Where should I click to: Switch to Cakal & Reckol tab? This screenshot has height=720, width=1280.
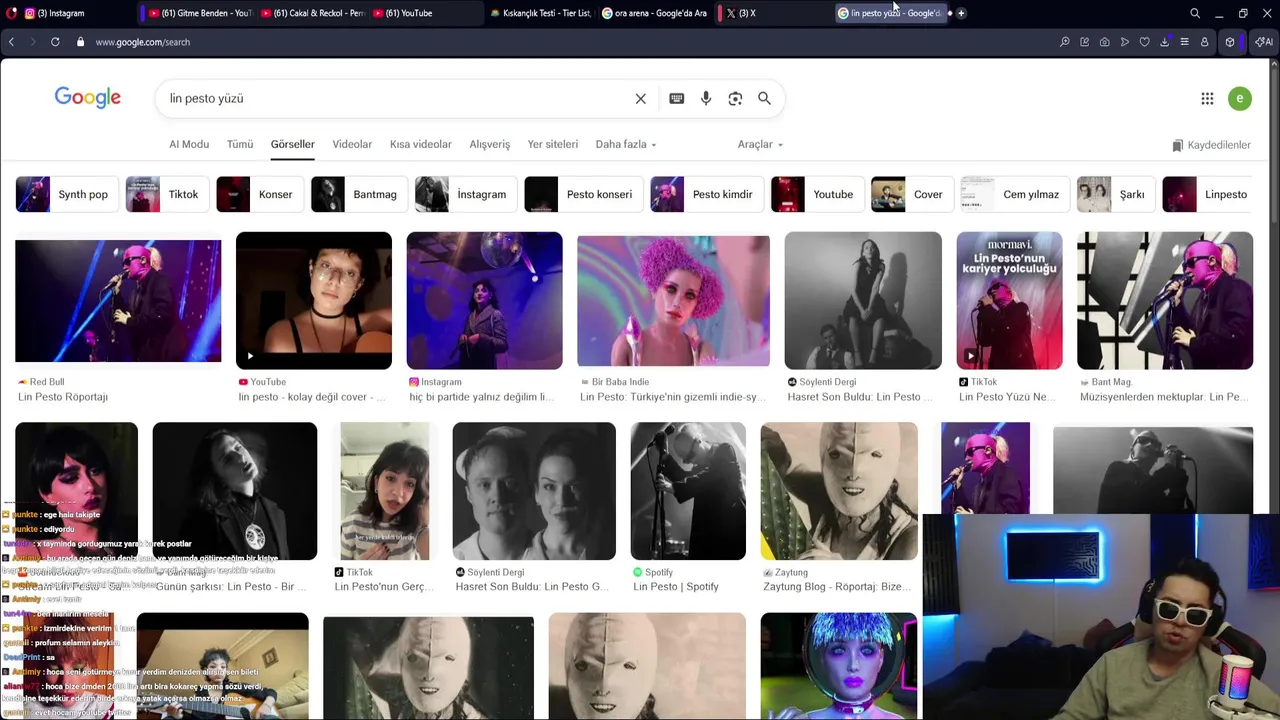coord(312,13)
